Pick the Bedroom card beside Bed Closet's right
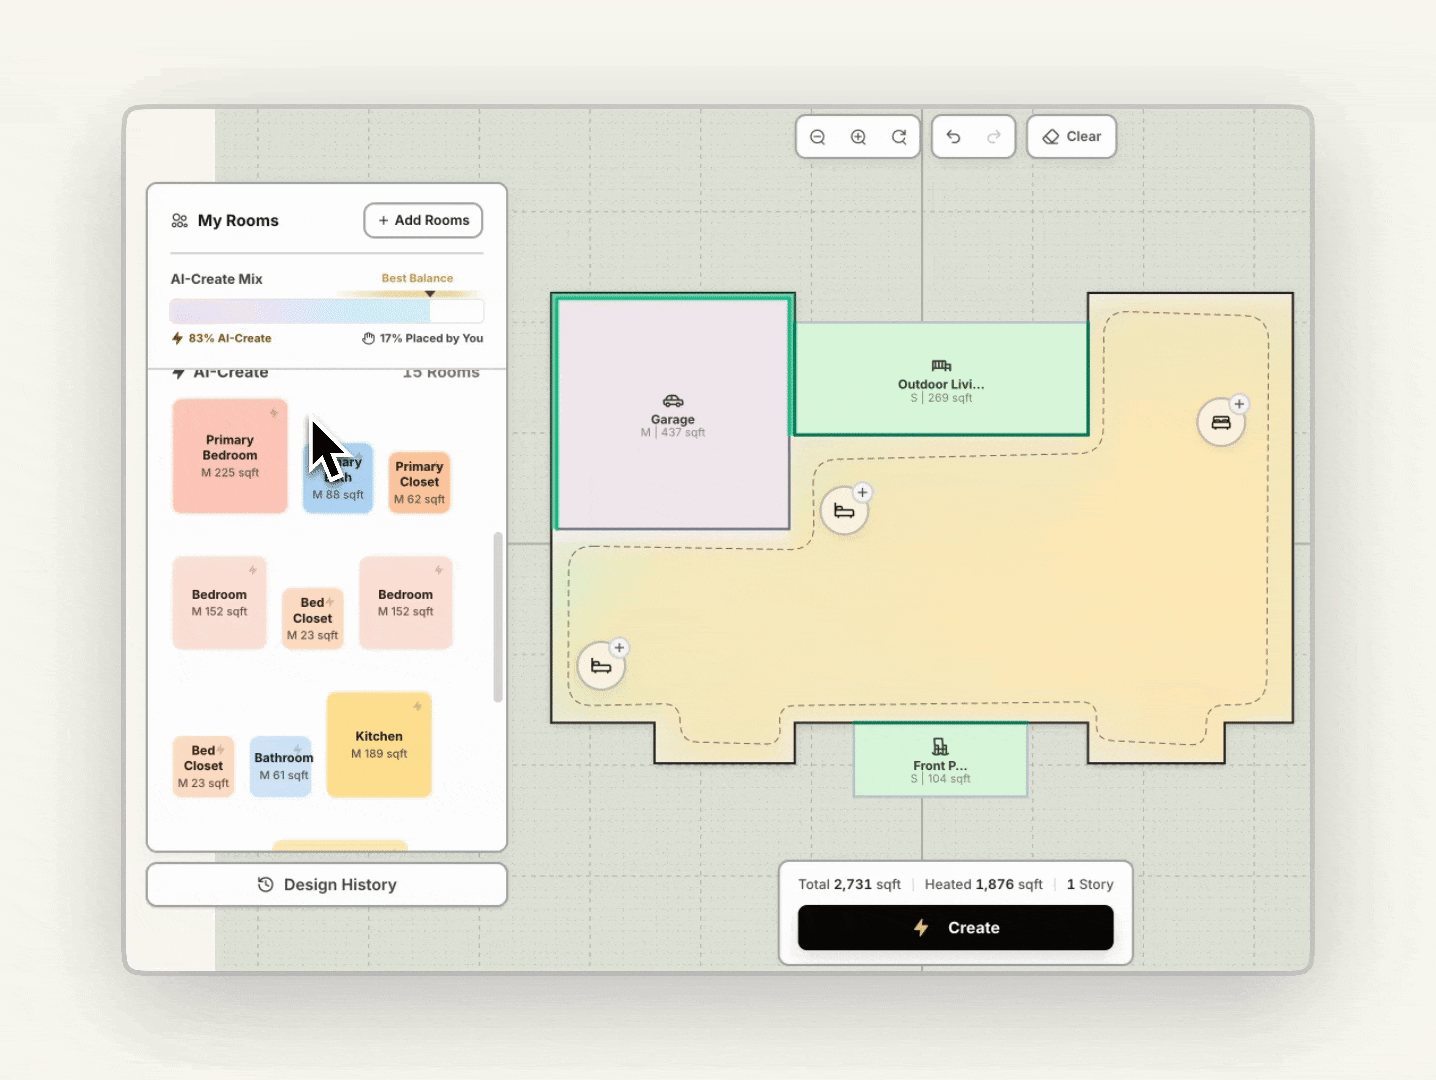Image resolution: width=1436 pixels, height=1080 pixels. (405, 602)
